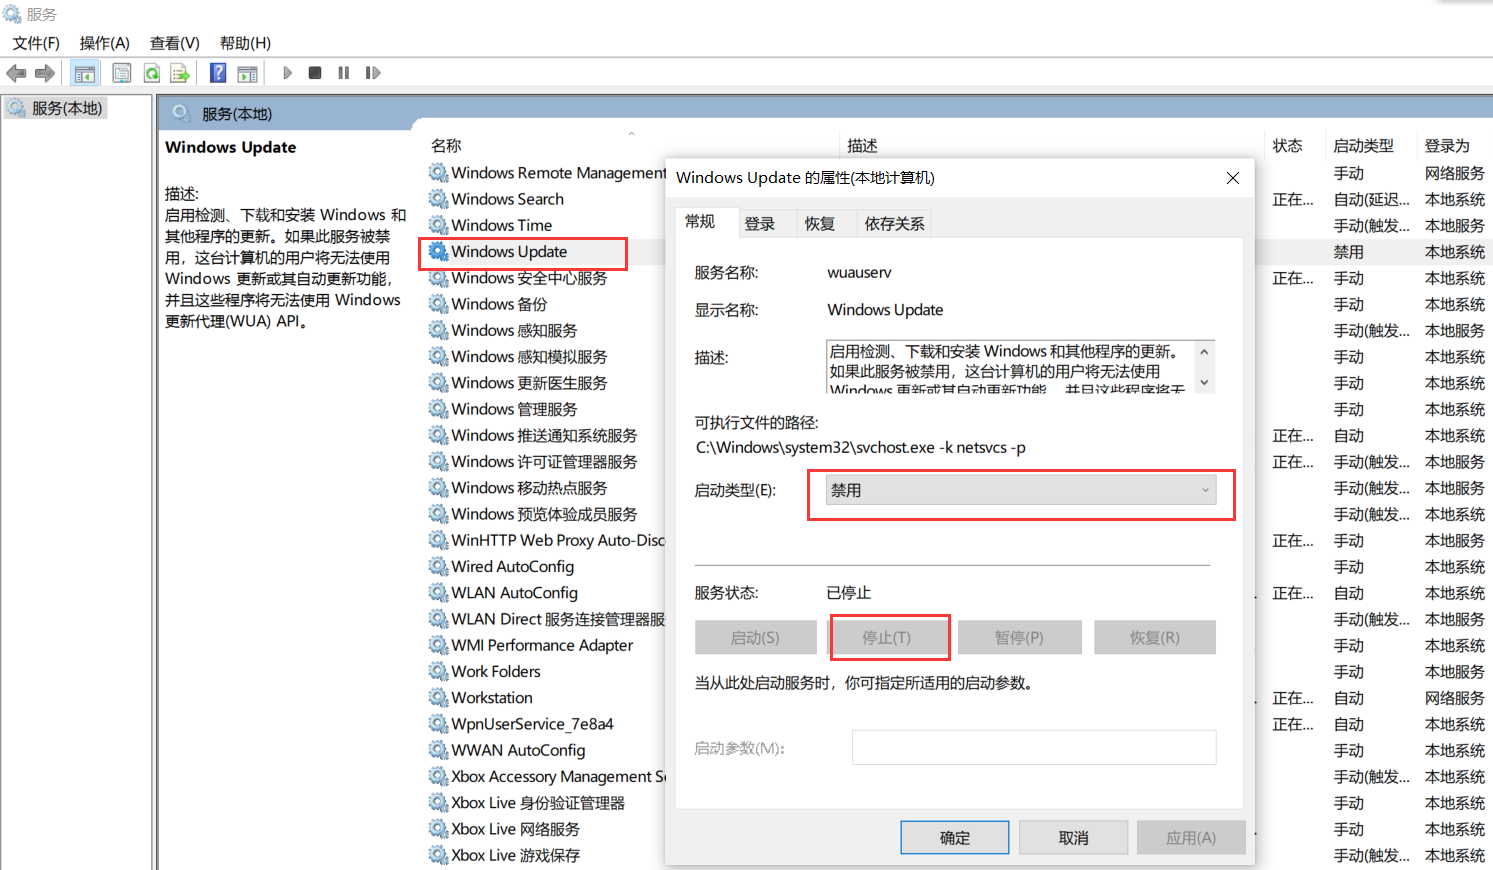Click description box scroll-up arrow
The height and width of the screenshot is (870, 1493).
point(1204,352)
